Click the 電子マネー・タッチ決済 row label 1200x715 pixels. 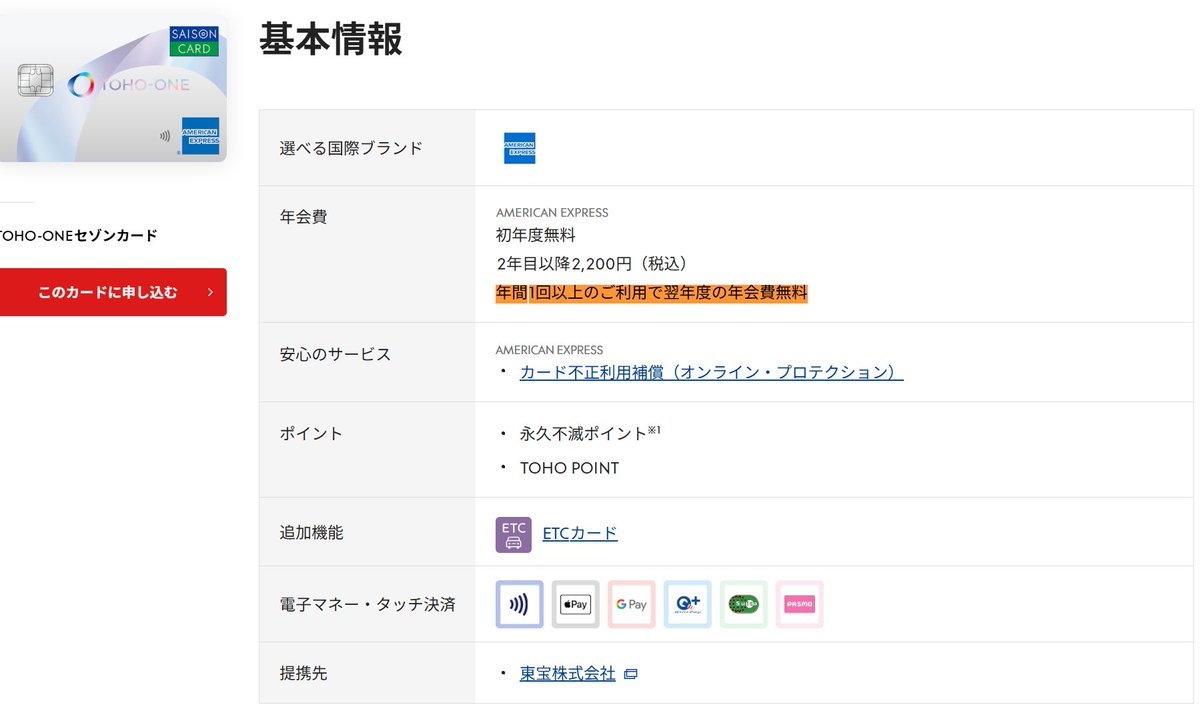367,604
